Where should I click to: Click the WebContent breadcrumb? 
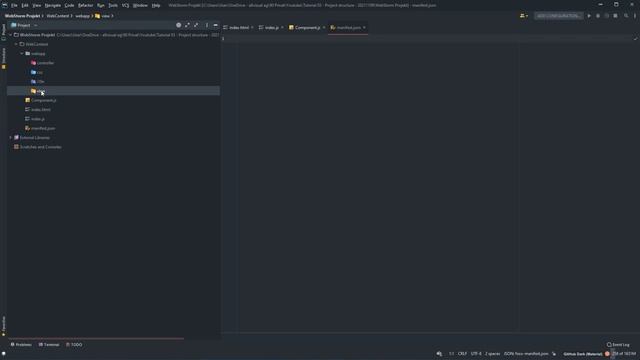pyautogui.click(x=58, y=16)
